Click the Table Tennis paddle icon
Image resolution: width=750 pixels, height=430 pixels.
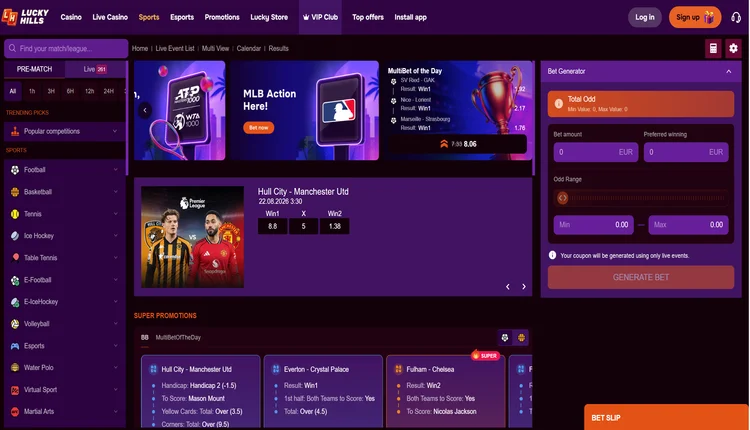[x=15, y=258]
